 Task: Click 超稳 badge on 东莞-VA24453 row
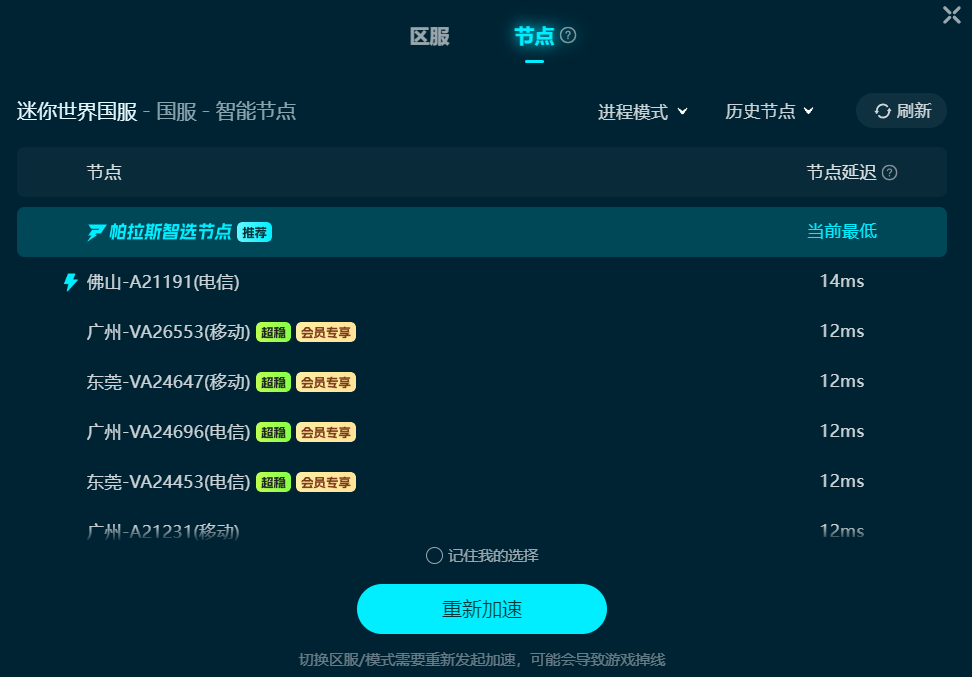(273, 482)
